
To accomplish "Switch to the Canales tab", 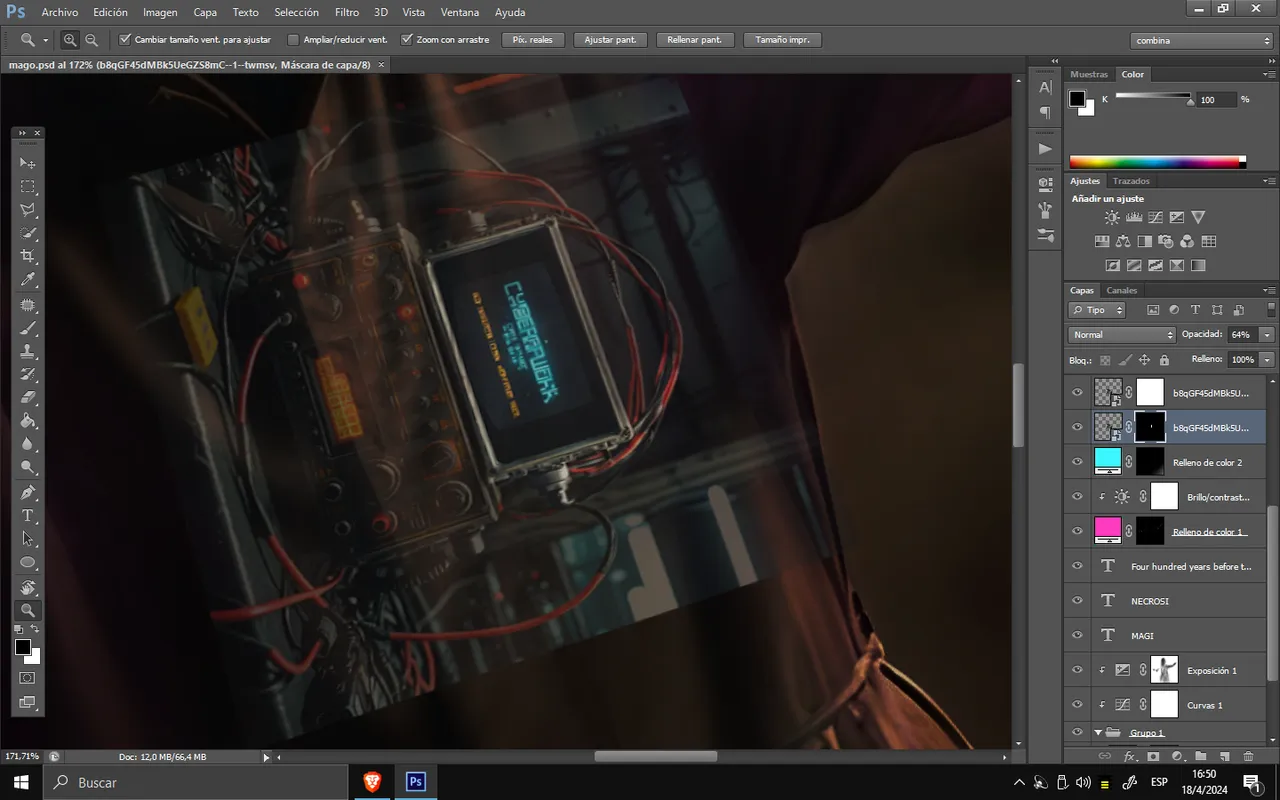I will click(x=1122, y=291).
